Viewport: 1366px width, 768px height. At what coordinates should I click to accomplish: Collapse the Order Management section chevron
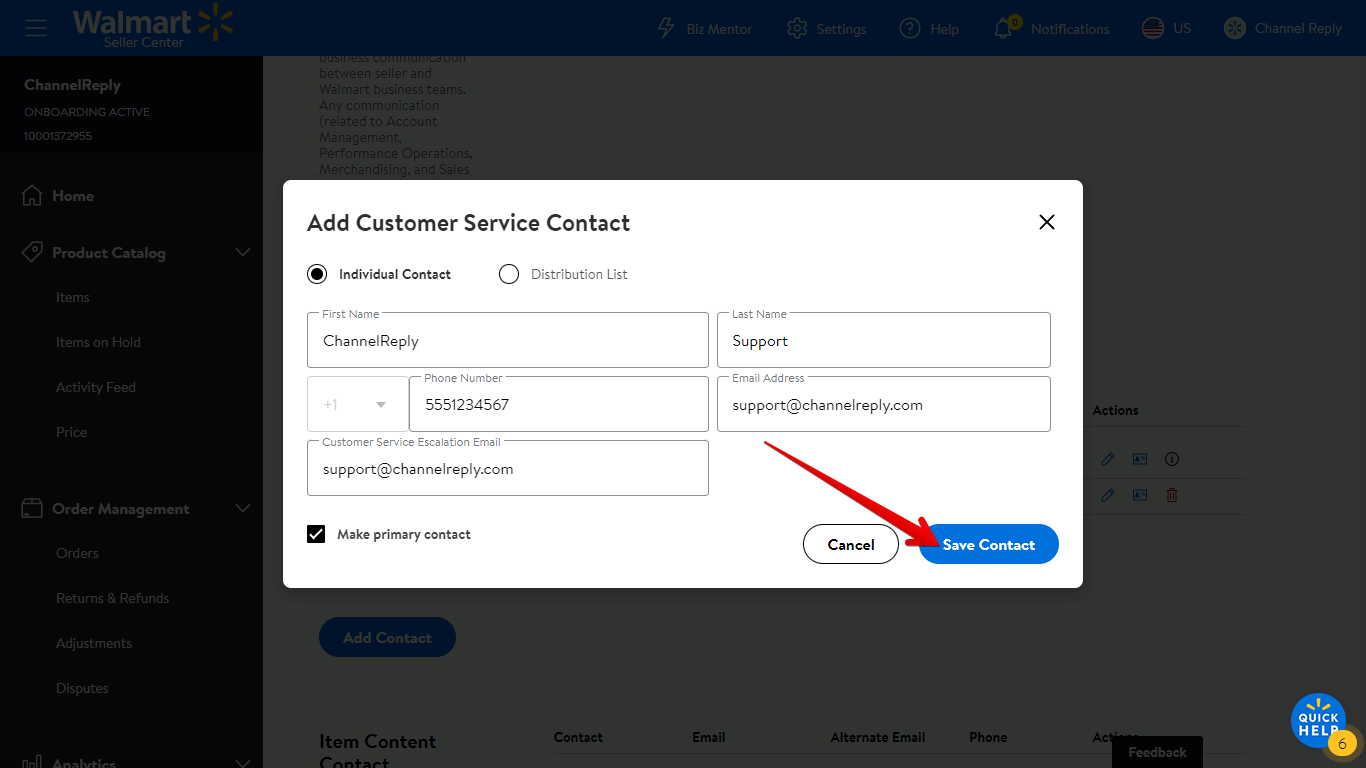(242, 509)
